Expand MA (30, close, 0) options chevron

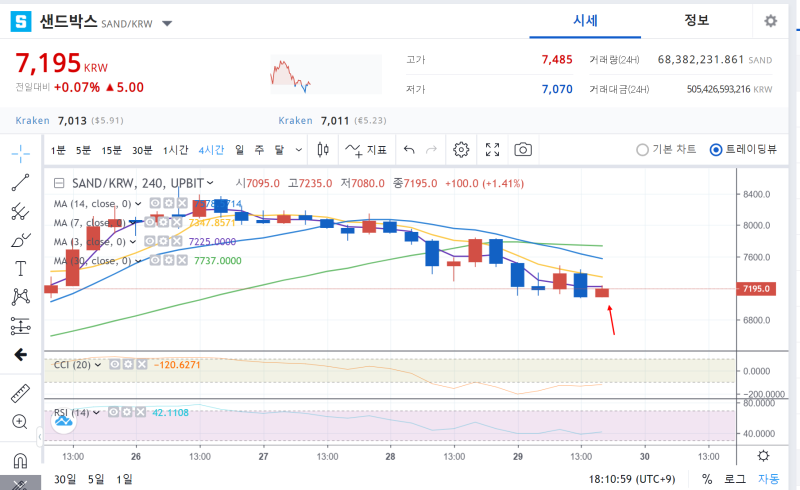point(138,261)
